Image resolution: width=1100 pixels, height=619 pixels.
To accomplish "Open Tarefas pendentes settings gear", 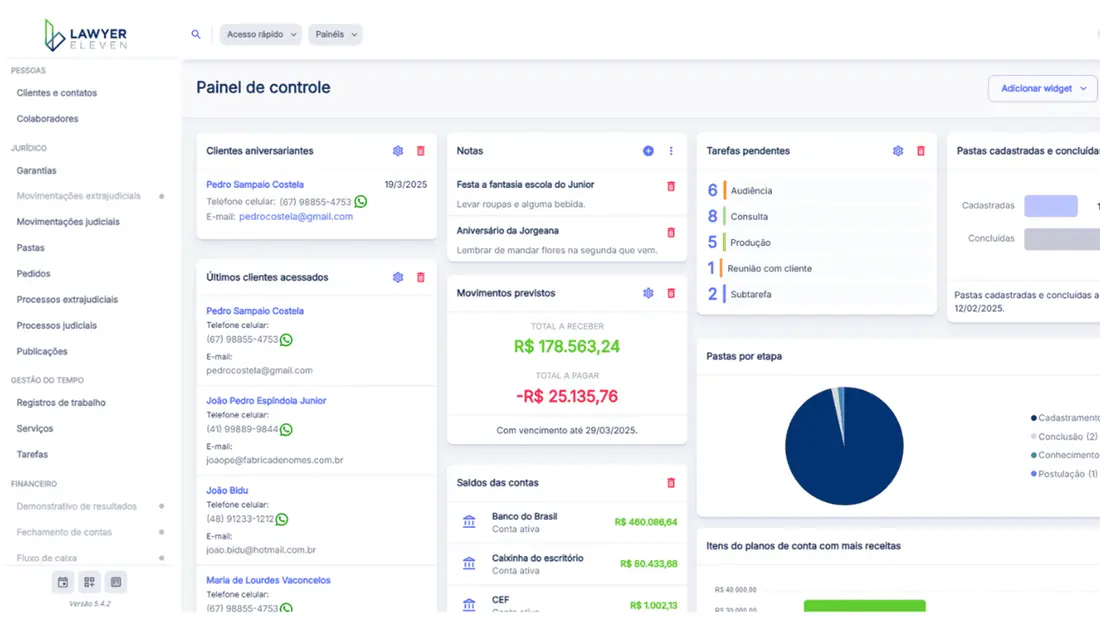I will tap(898, 151).
